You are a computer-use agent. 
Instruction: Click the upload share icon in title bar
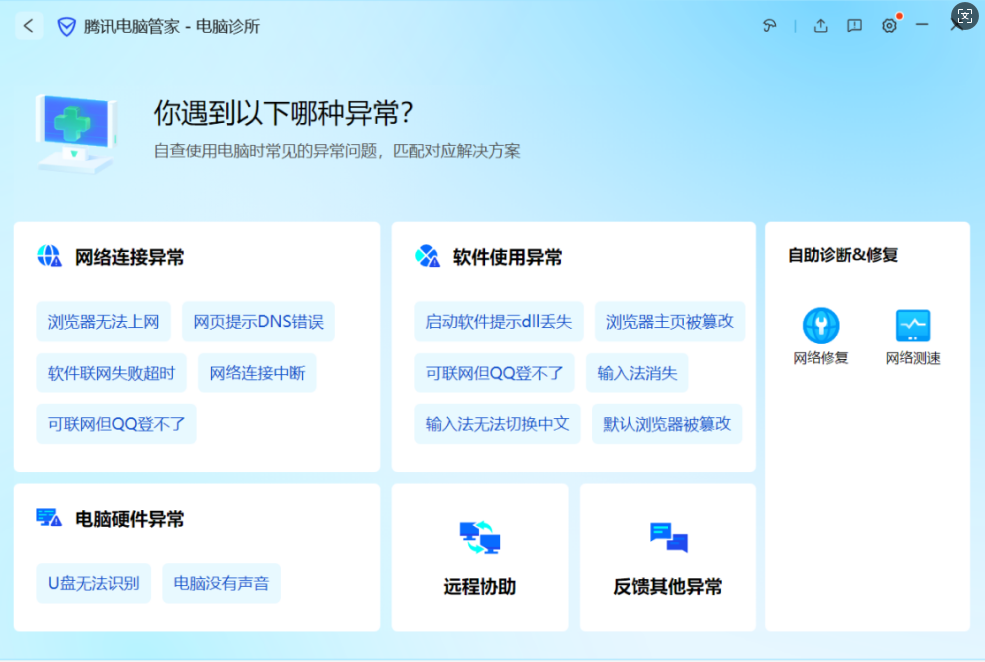pyautogui.click(x=820, y=26)
